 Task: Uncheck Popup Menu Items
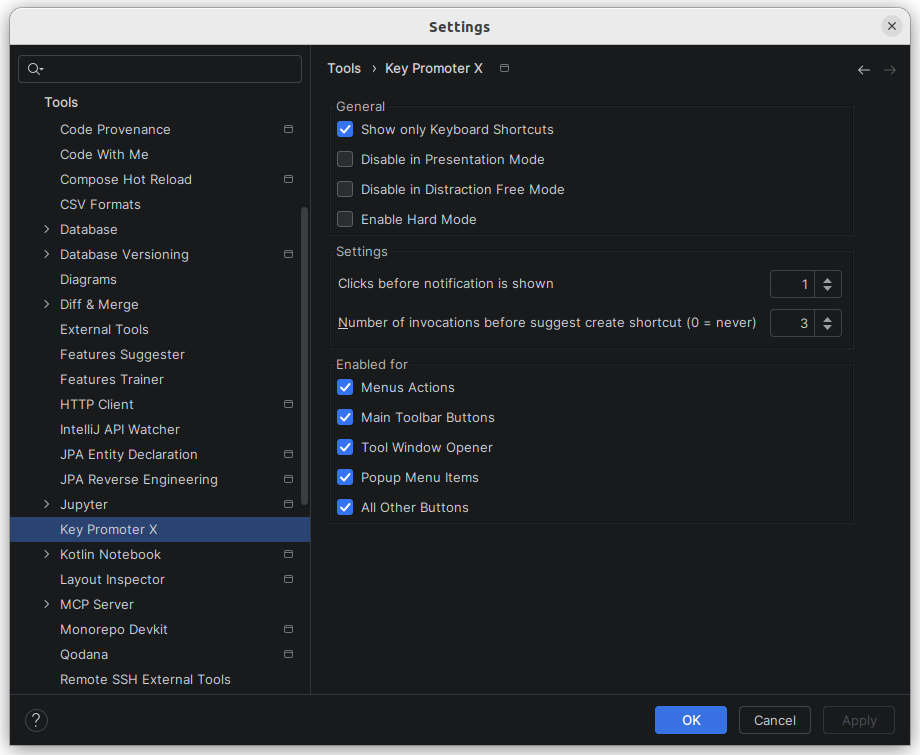click(x=345, y=477)
